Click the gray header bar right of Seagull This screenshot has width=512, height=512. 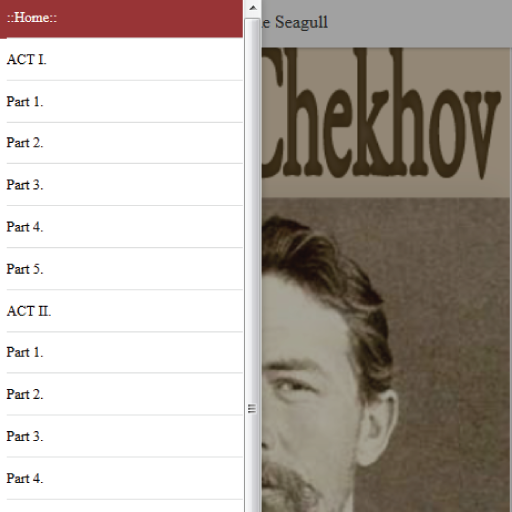tap(420, 23)
